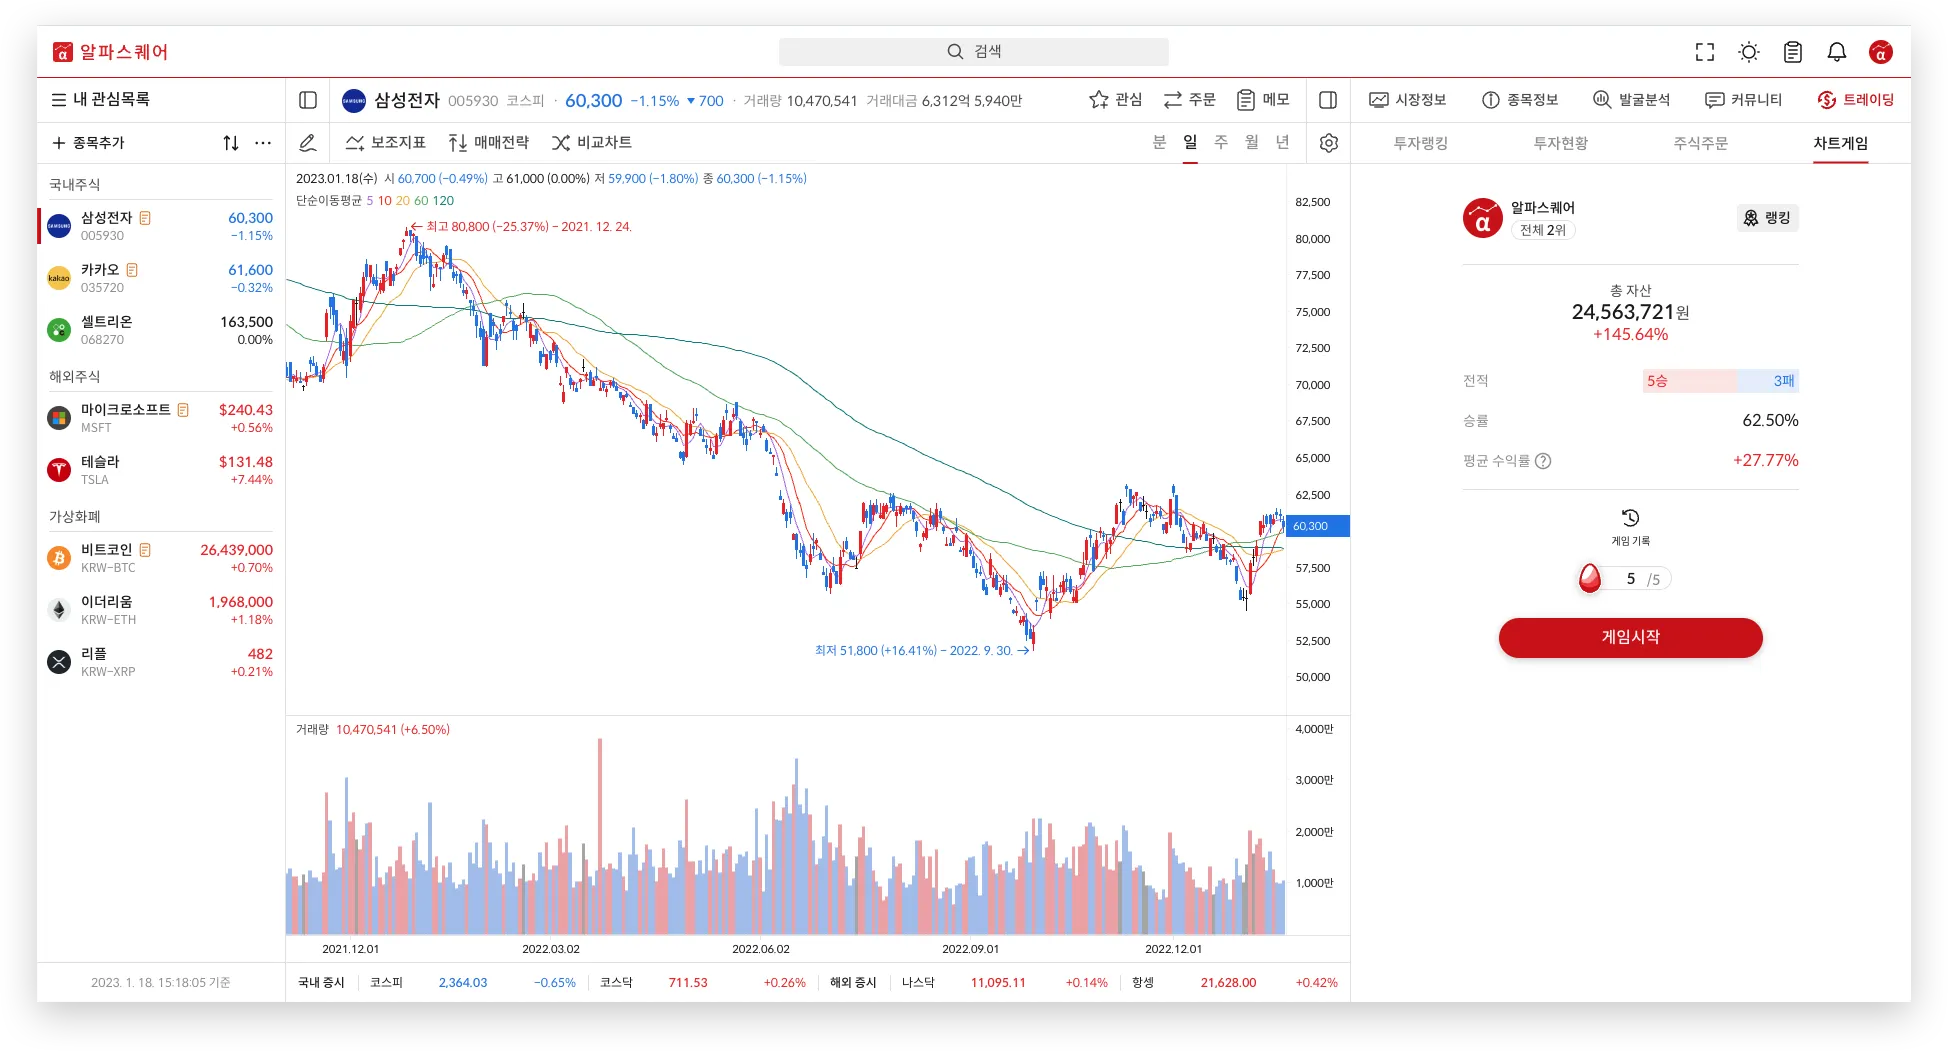Open the 커뮤니티 tab
Image resolution: width=1948 pixels, height=1051 pixels.
1744,100
